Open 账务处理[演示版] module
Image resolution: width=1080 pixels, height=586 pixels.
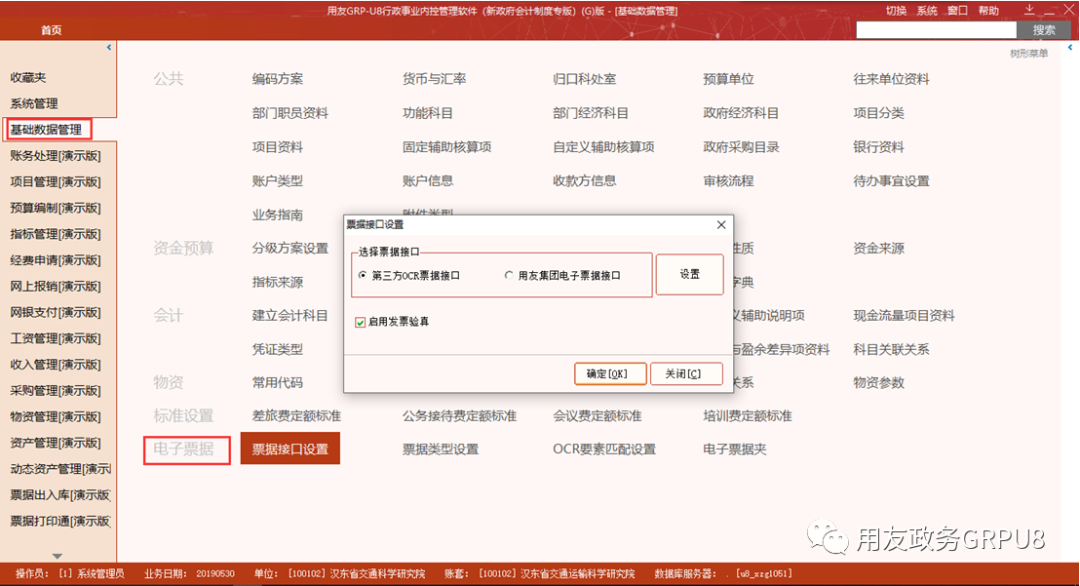coord(55,156)
